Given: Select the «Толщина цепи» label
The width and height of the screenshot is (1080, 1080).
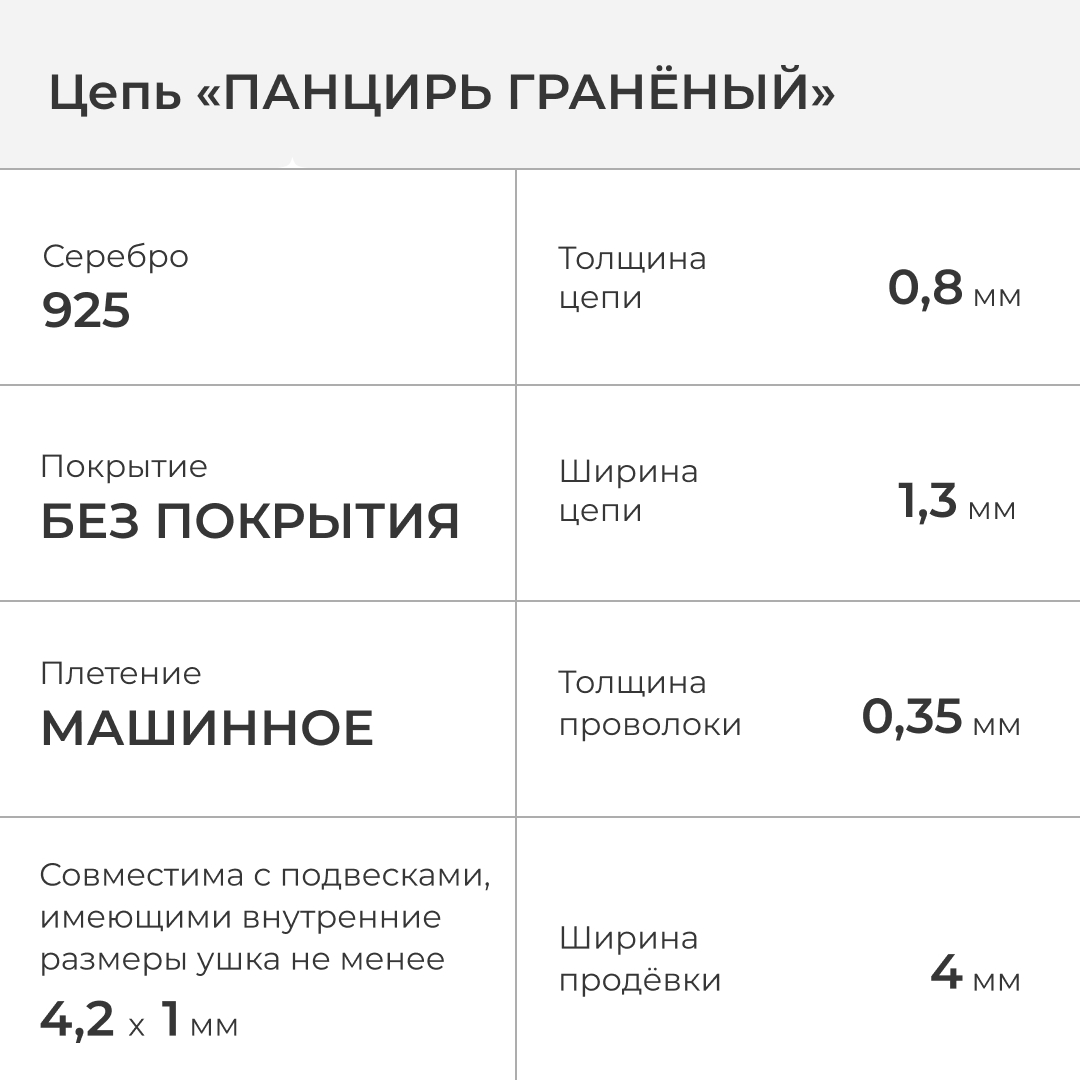Looking at the screenshot, I should (631, 278).
